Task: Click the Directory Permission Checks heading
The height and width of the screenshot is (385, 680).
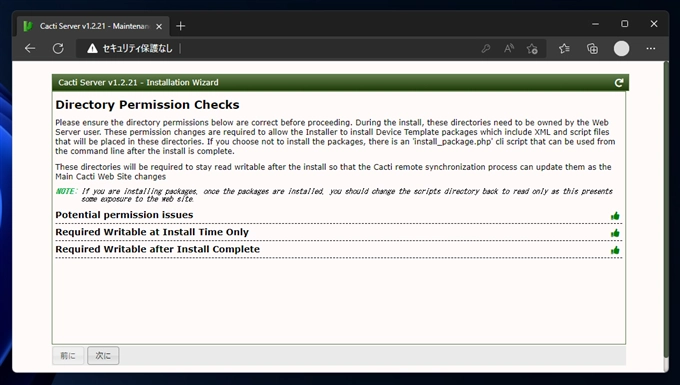Action: [147, 105]
